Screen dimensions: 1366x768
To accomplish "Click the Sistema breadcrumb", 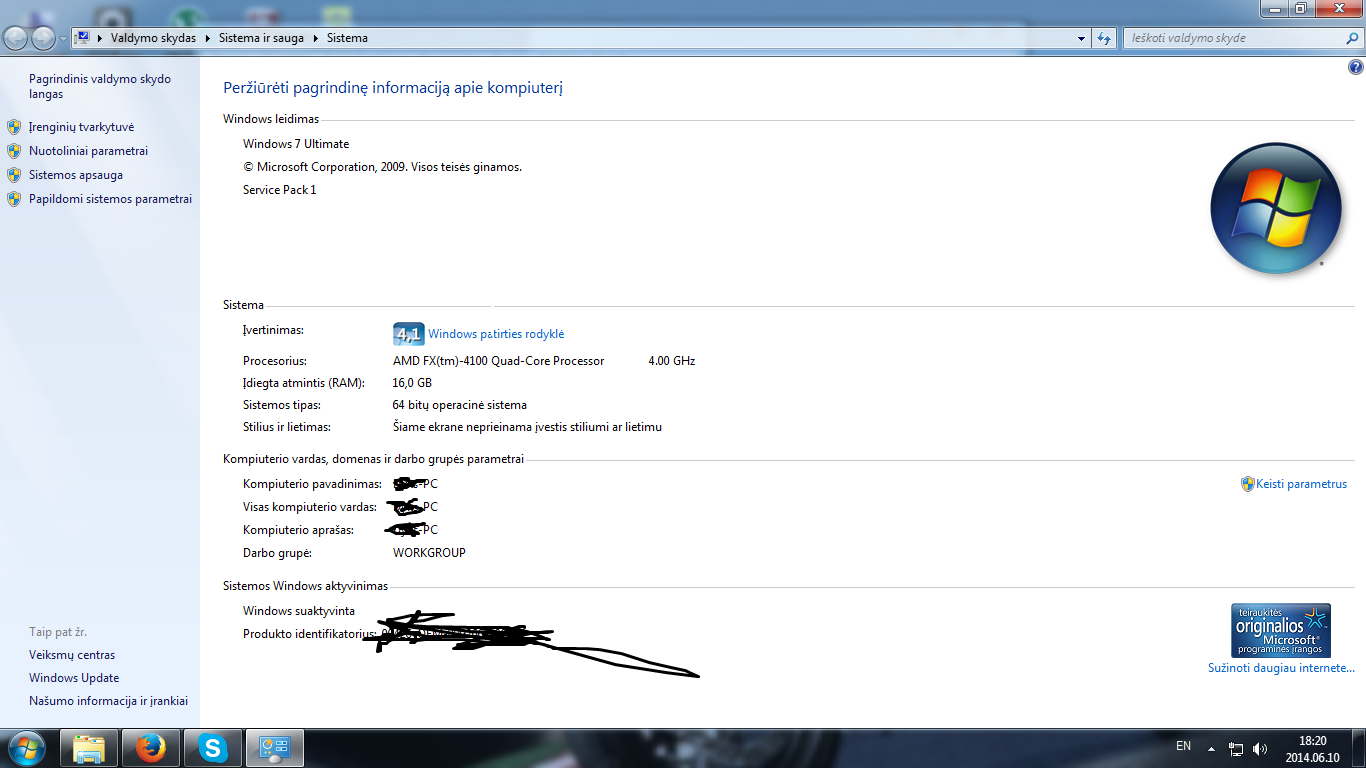I will [347, 38].
